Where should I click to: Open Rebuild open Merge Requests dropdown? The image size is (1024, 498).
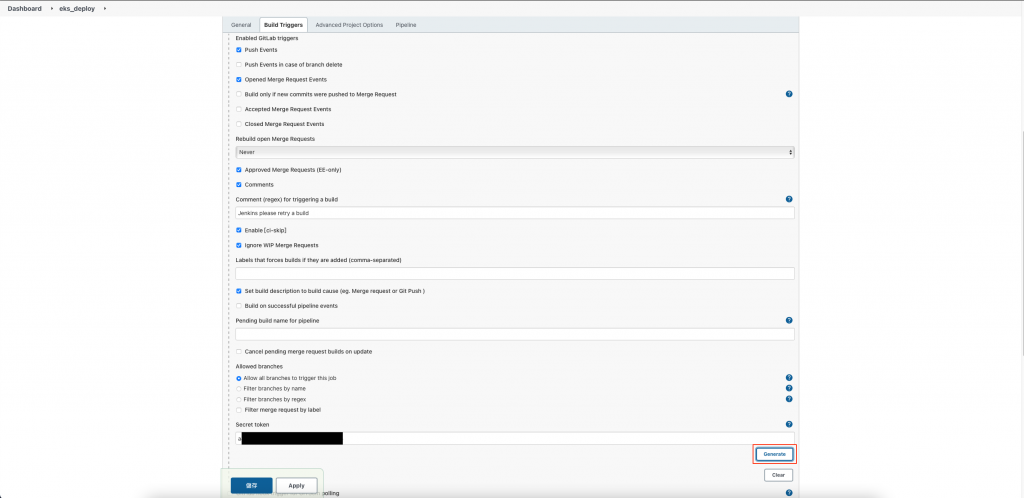pos(515,152)
